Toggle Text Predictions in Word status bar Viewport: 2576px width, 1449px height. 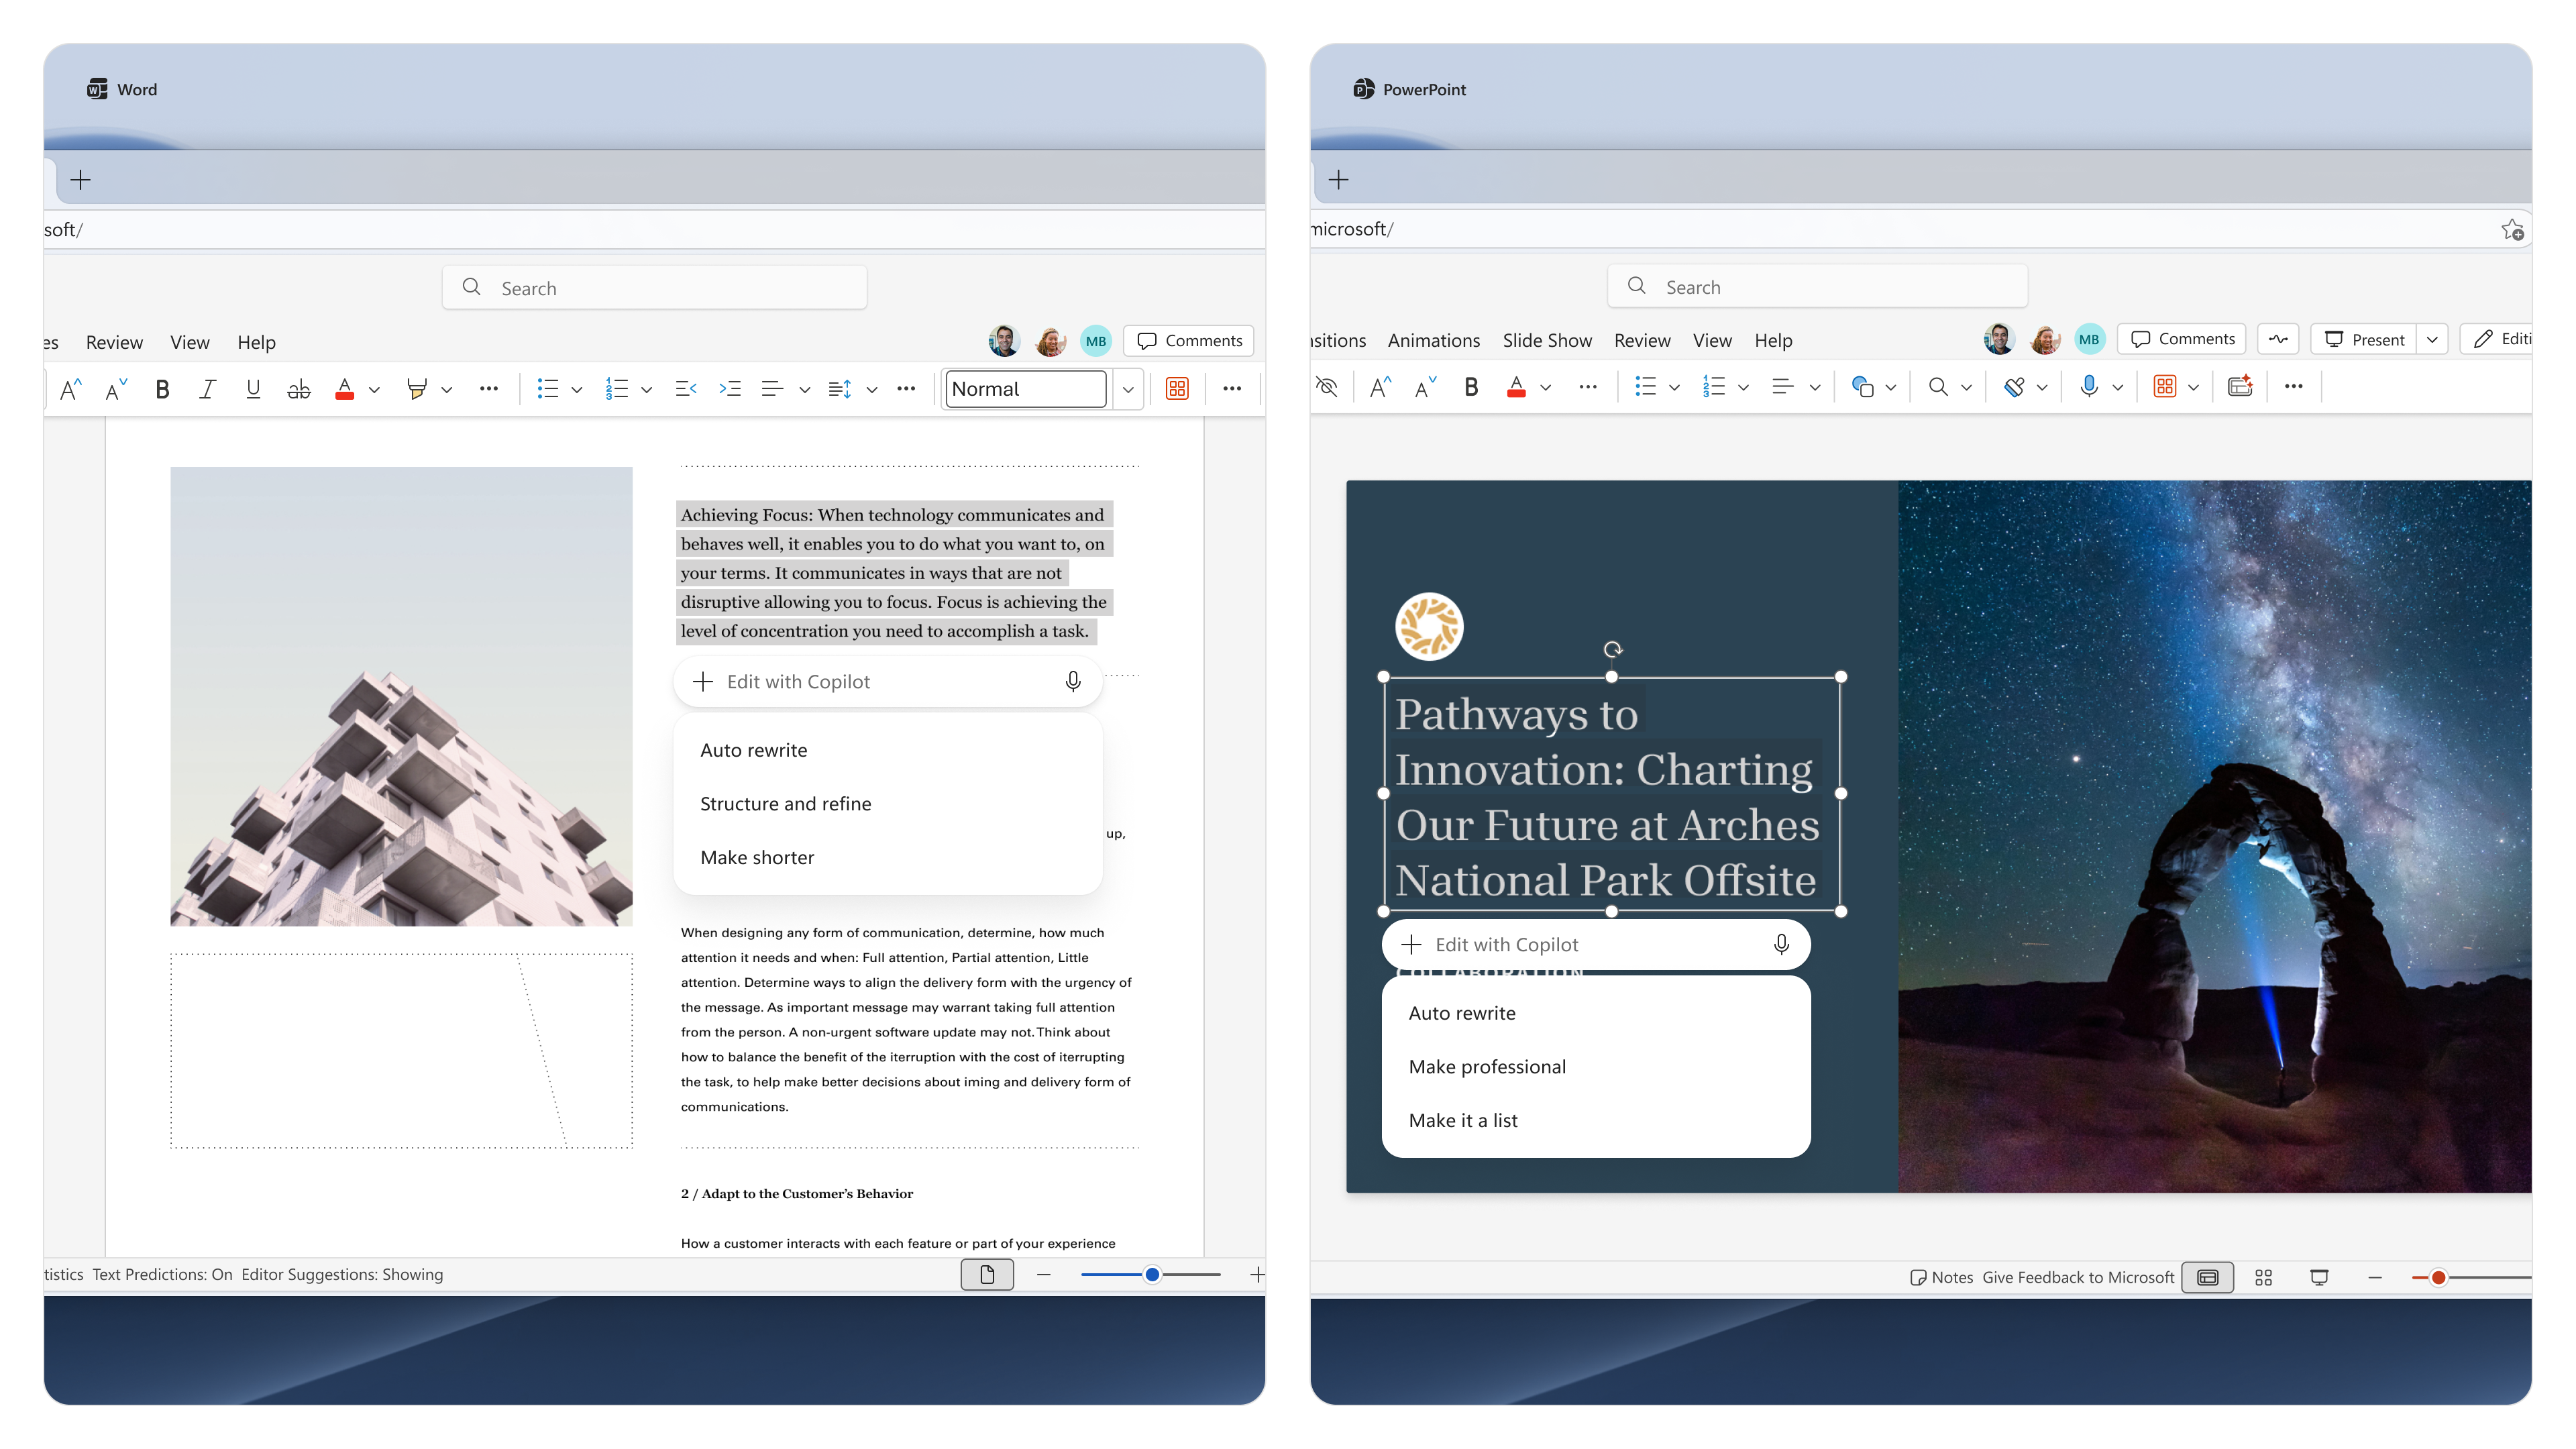(162, 1274)
